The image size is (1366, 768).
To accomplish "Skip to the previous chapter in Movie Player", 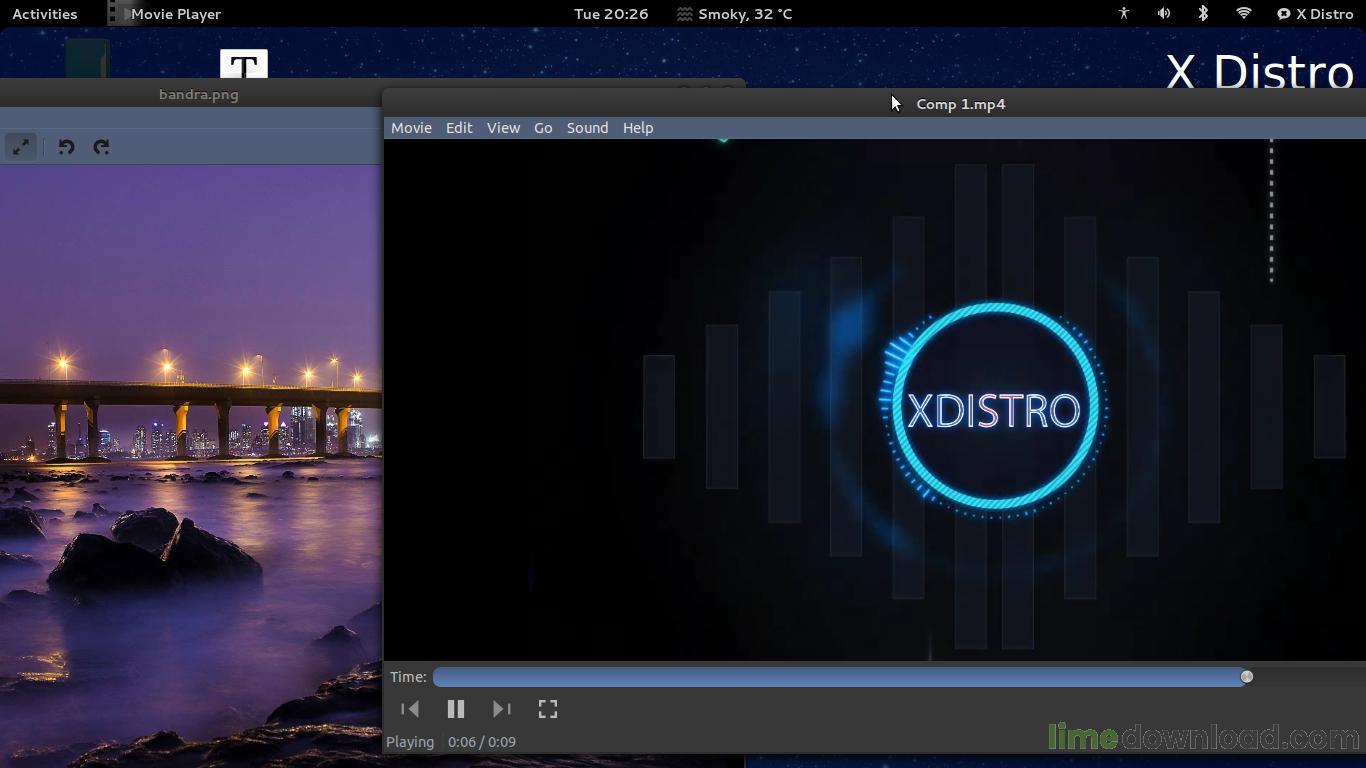I will coord(410,709).
